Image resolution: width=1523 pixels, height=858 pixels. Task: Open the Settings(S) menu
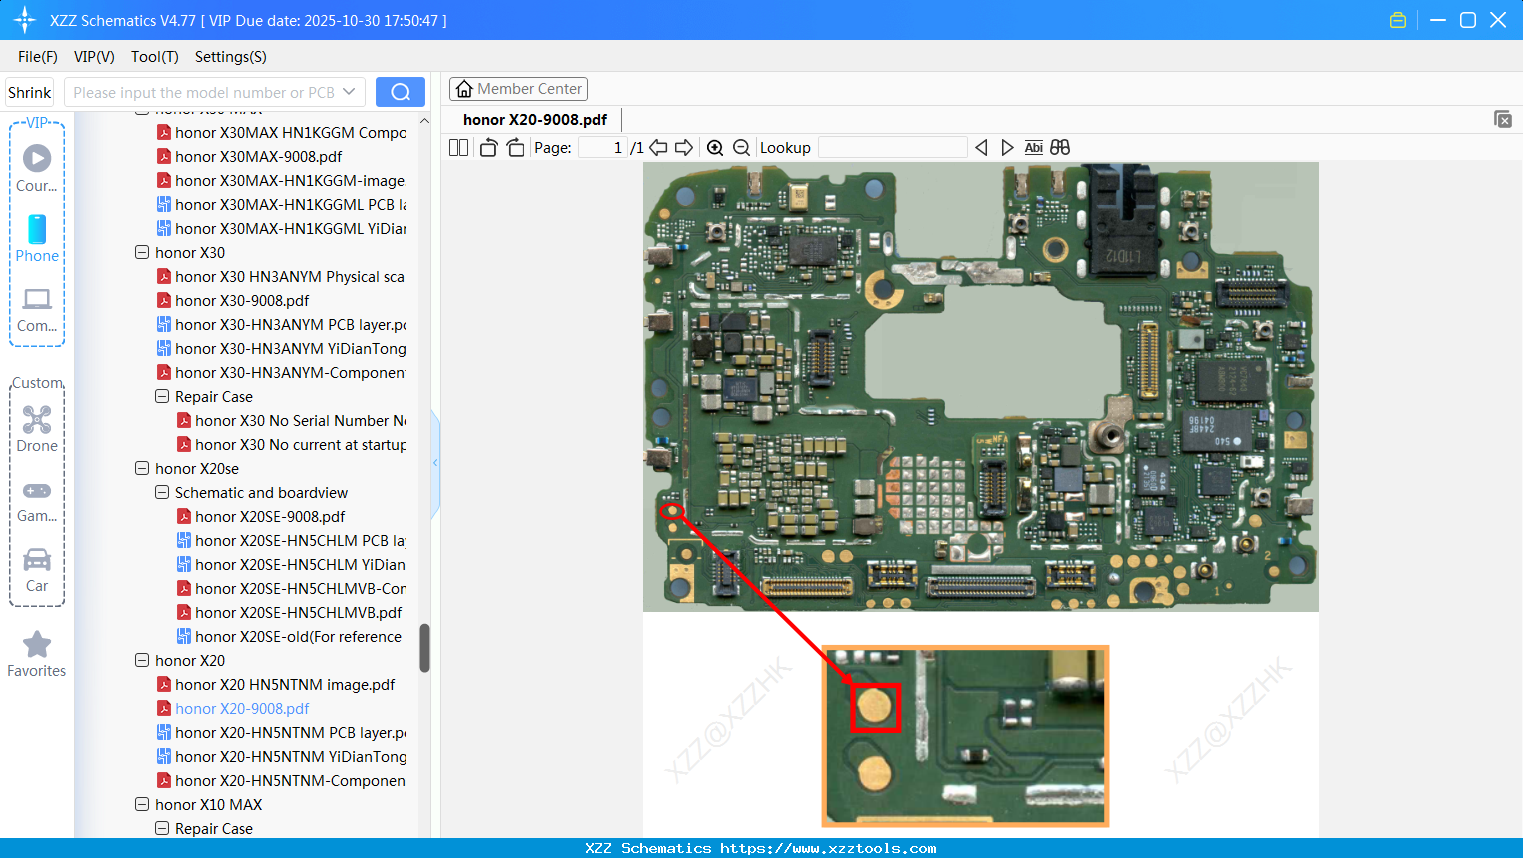tap(231, 57)
